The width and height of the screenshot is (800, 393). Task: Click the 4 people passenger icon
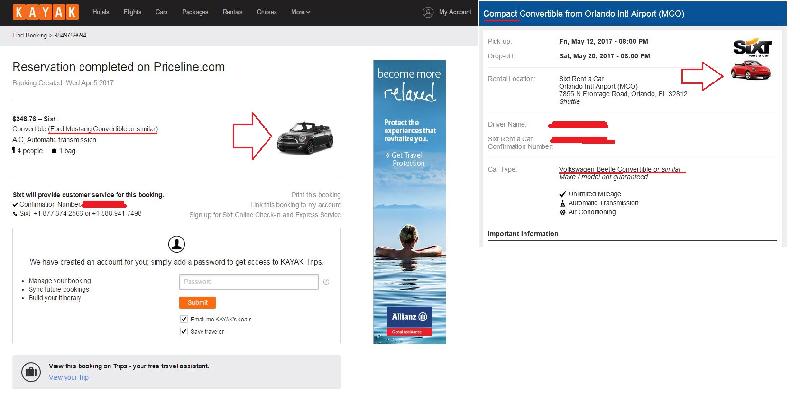[14, 151]
